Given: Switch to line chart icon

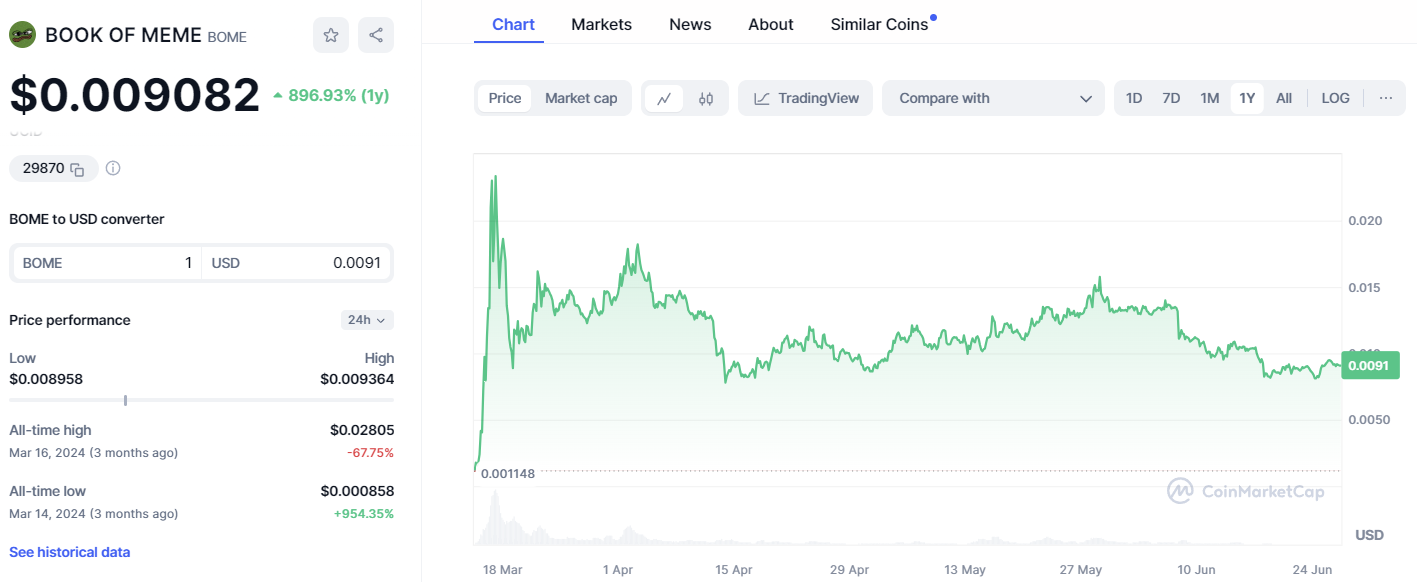Looking at the screenshot, I should click(x=664, y=98).
